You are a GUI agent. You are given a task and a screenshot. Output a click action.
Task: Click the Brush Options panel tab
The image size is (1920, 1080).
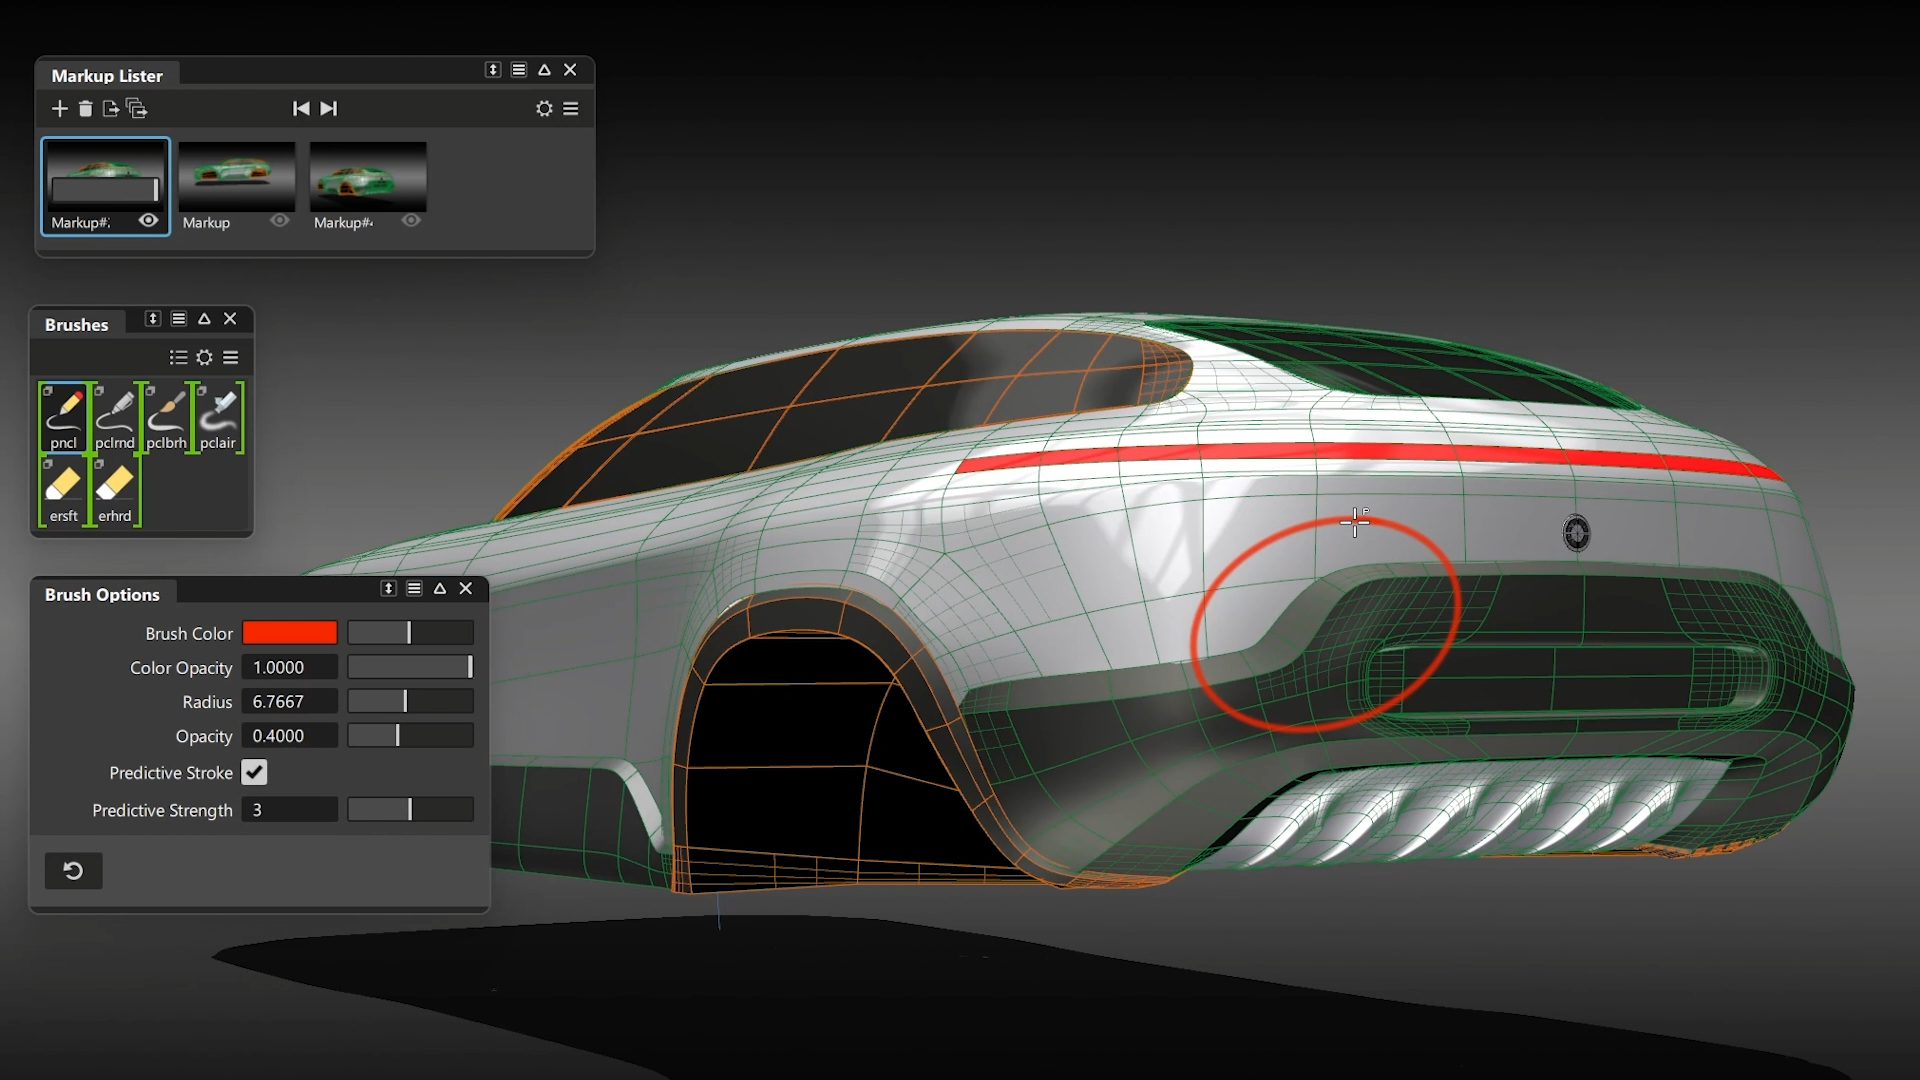102,594
